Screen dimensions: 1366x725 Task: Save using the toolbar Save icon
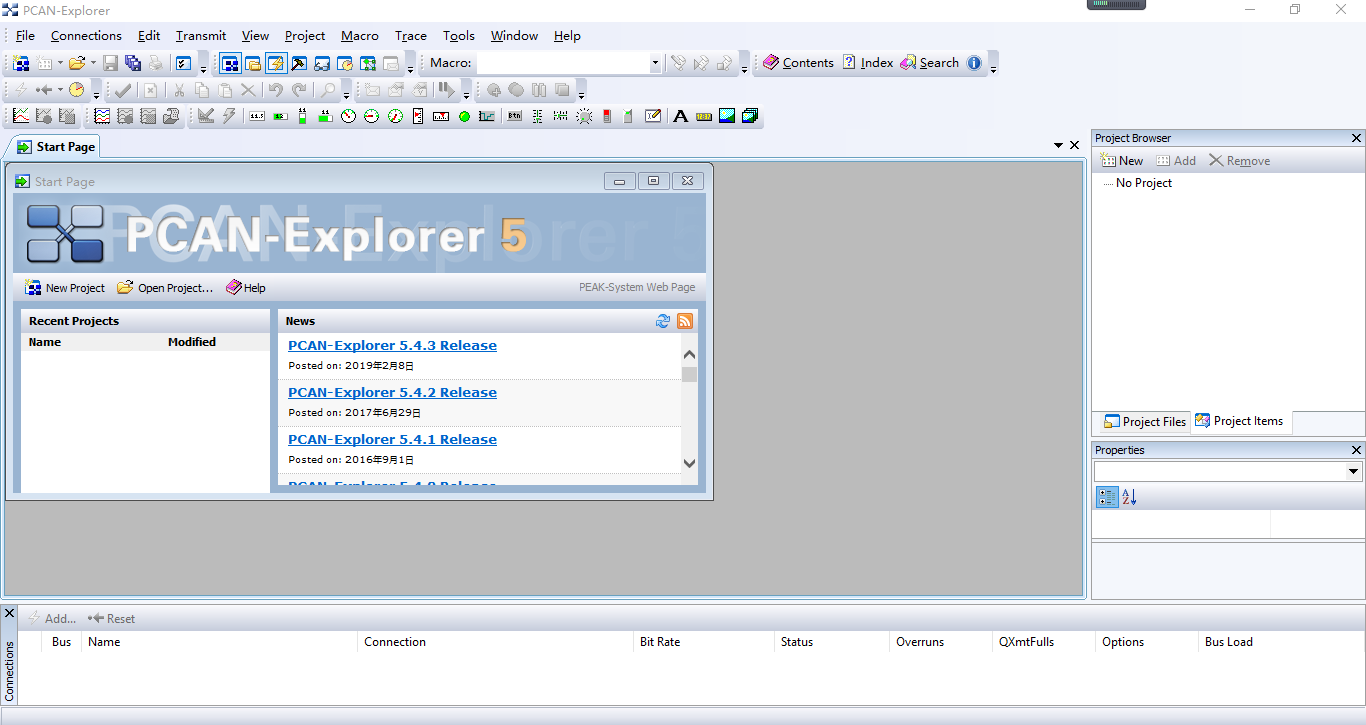click(110, 62)
